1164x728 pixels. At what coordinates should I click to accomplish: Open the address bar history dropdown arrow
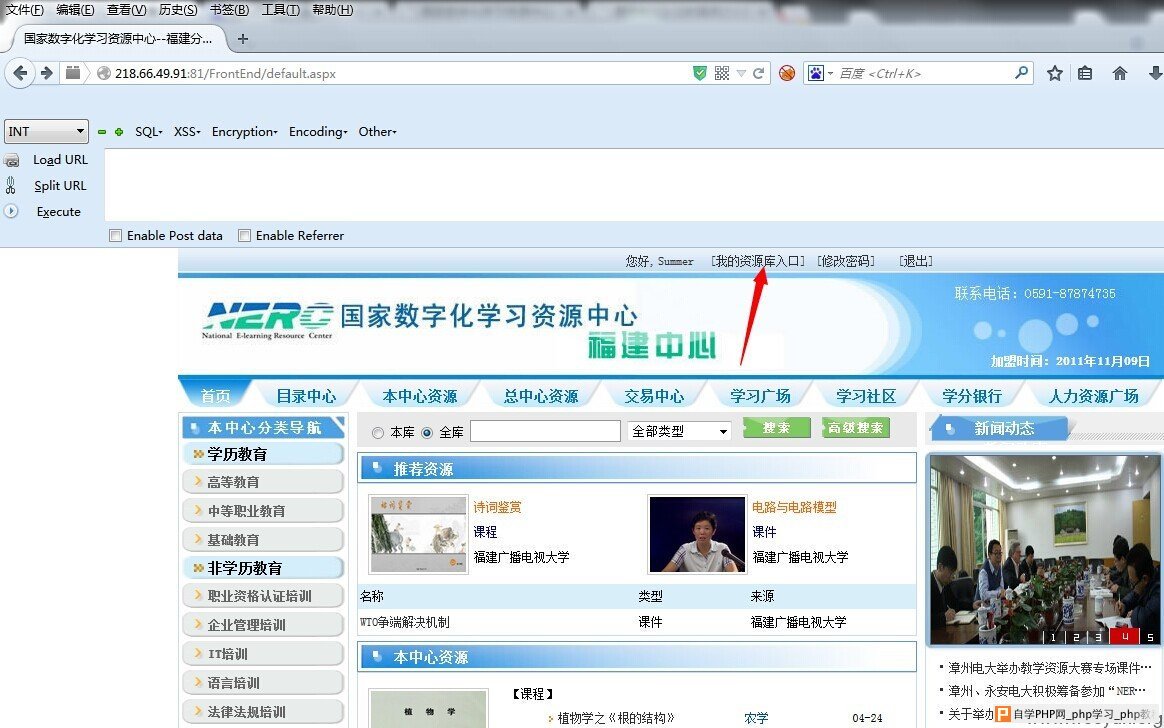coord(741,73)
